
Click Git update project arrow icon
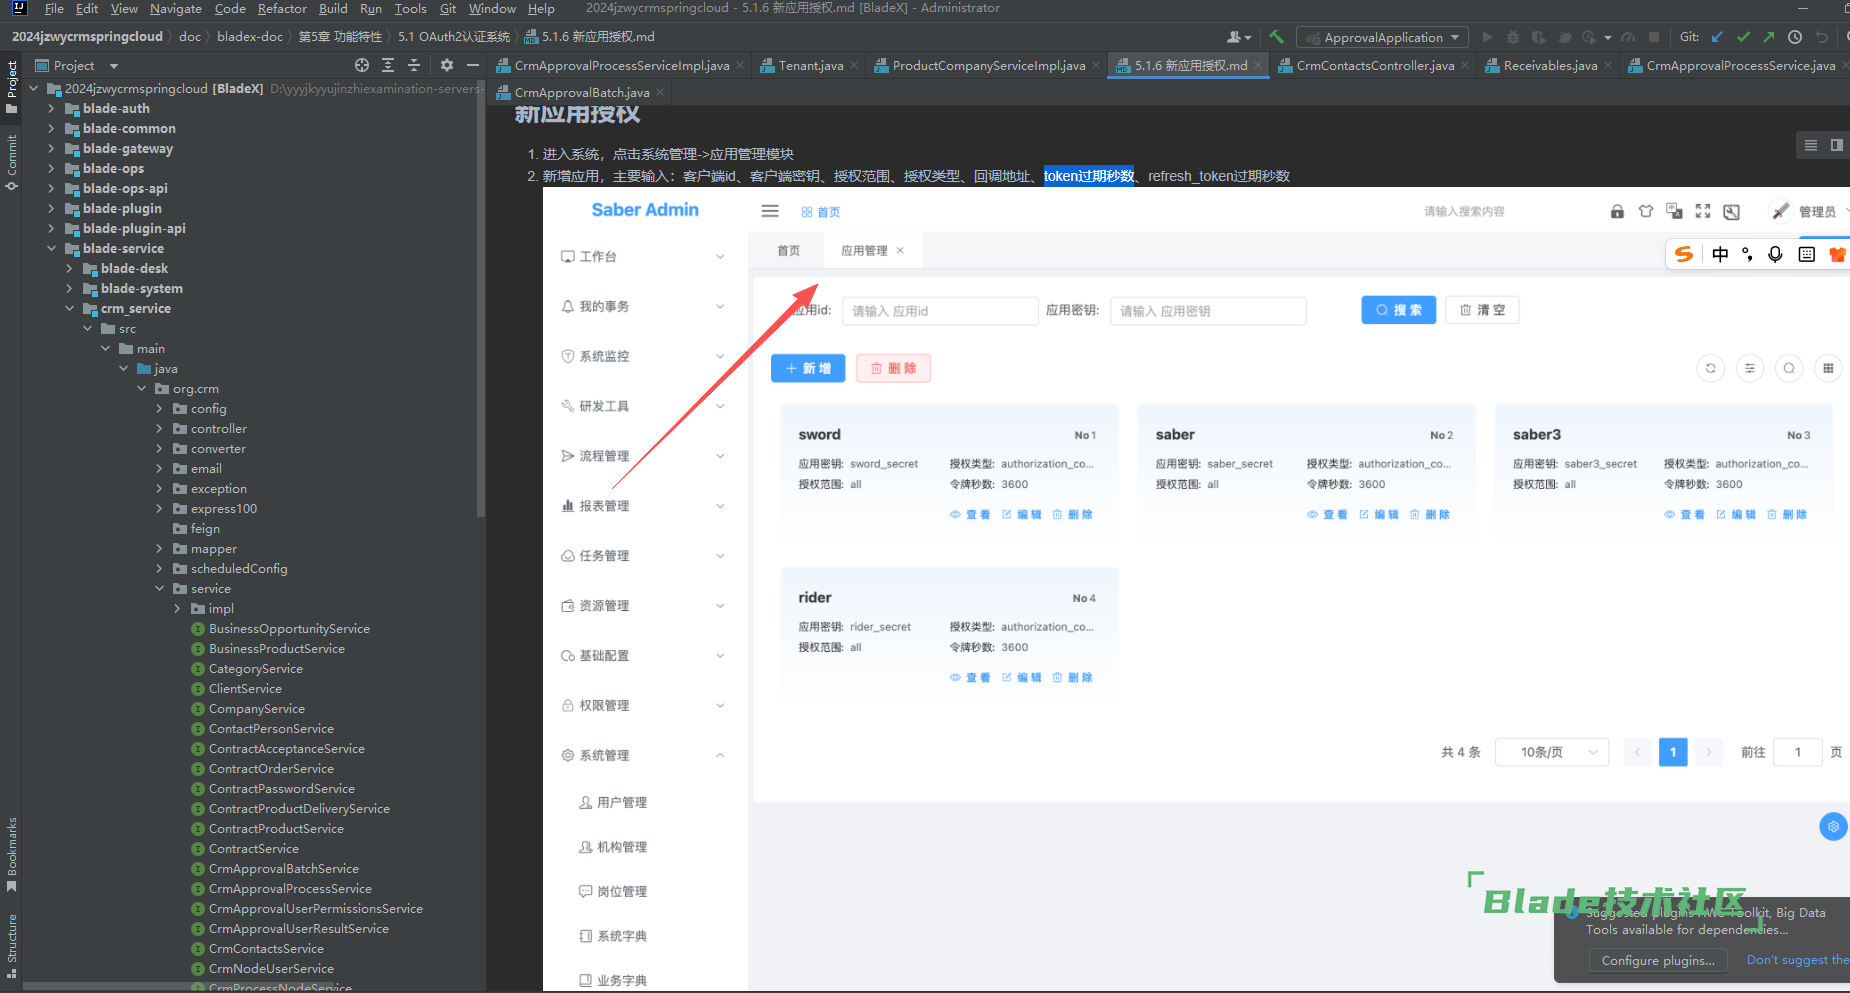tap(1717, 37)
